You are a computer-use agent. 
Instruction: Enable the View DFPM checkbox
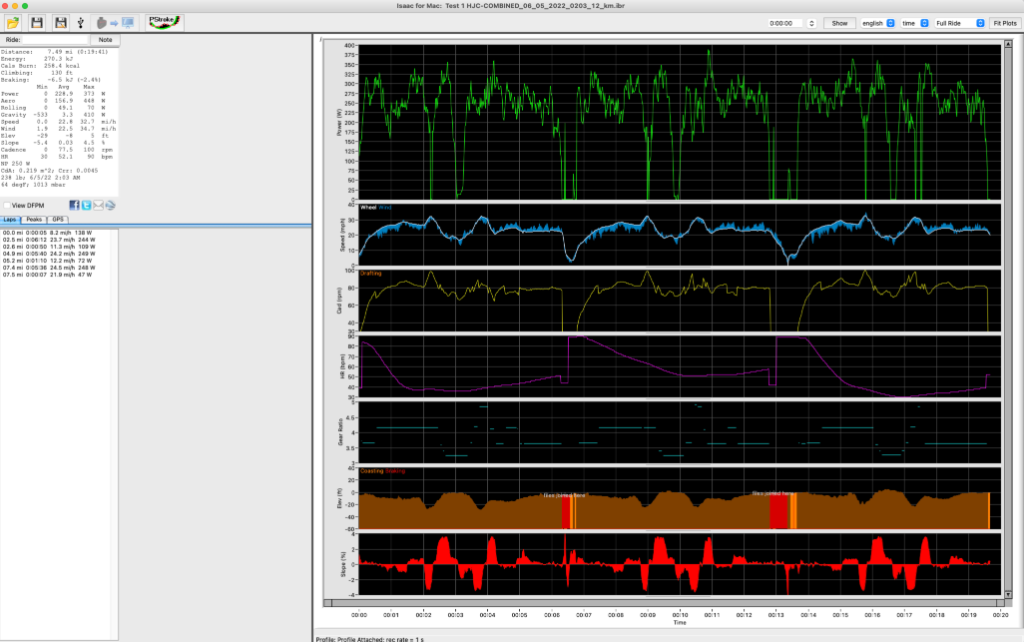tap(9, 204)
